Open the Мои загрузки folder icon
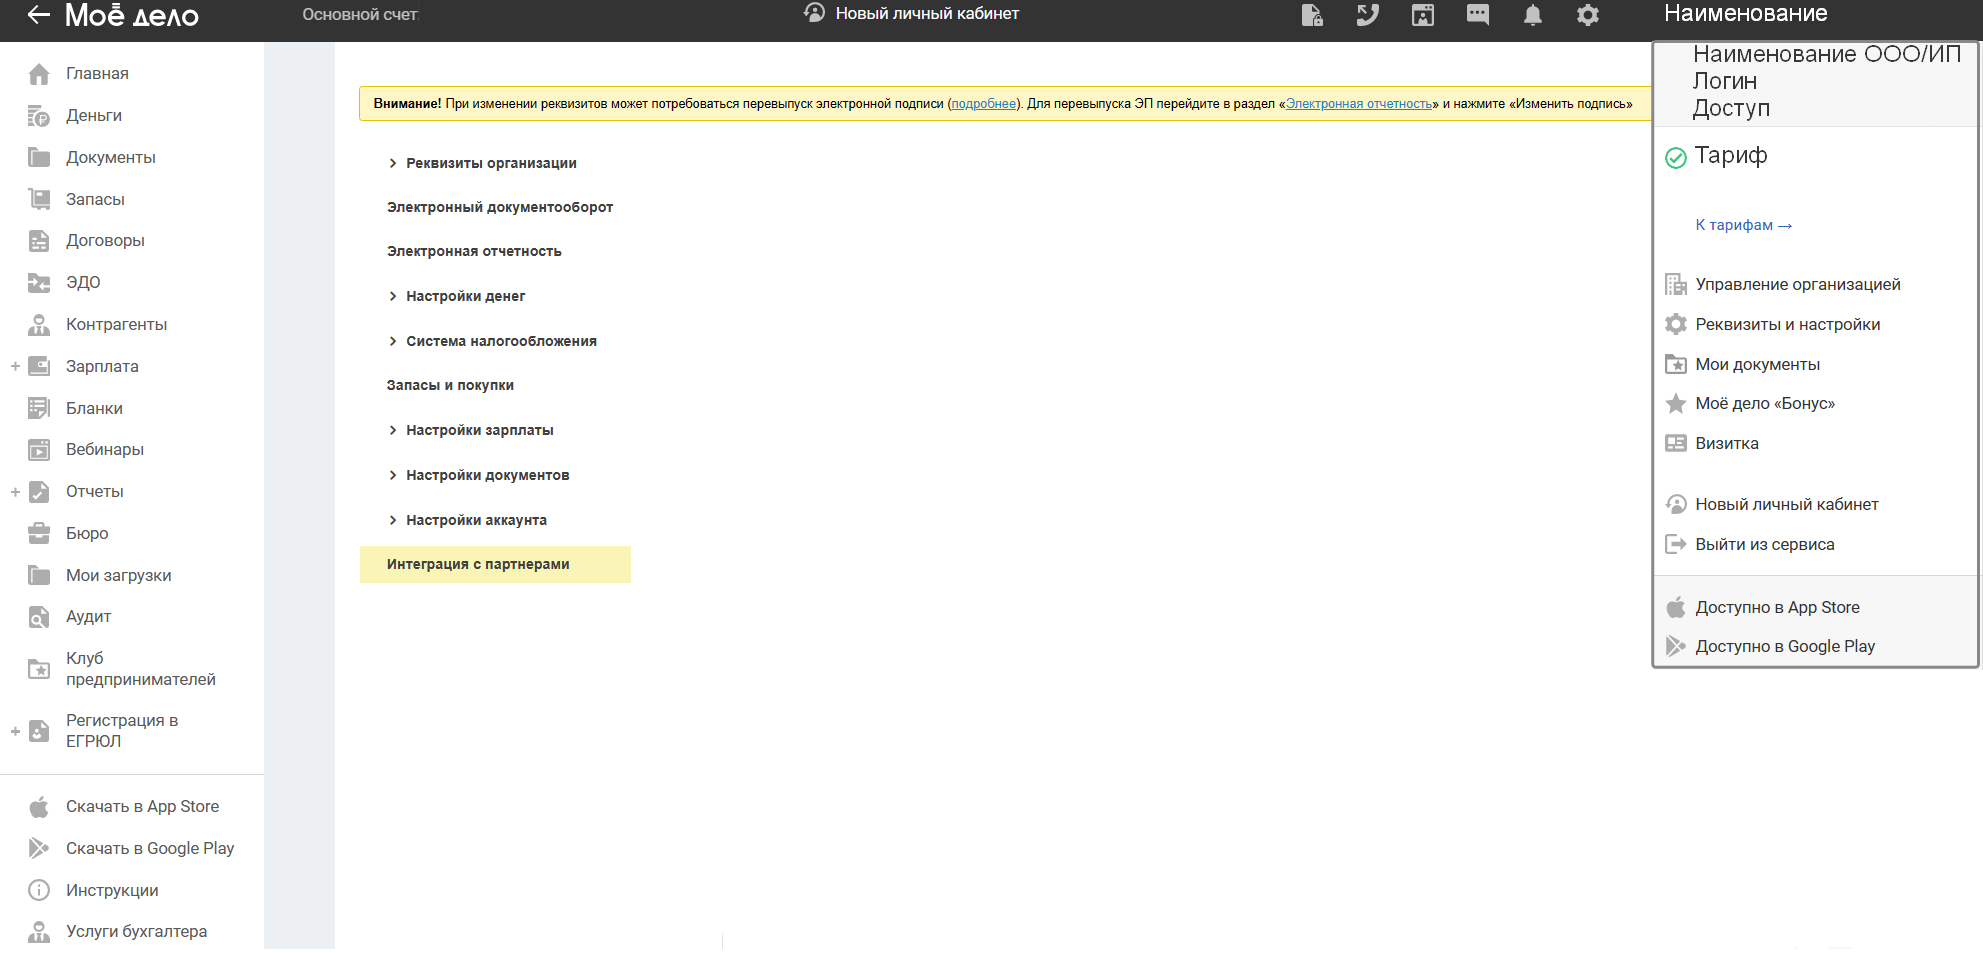 [x=39, y=575]
